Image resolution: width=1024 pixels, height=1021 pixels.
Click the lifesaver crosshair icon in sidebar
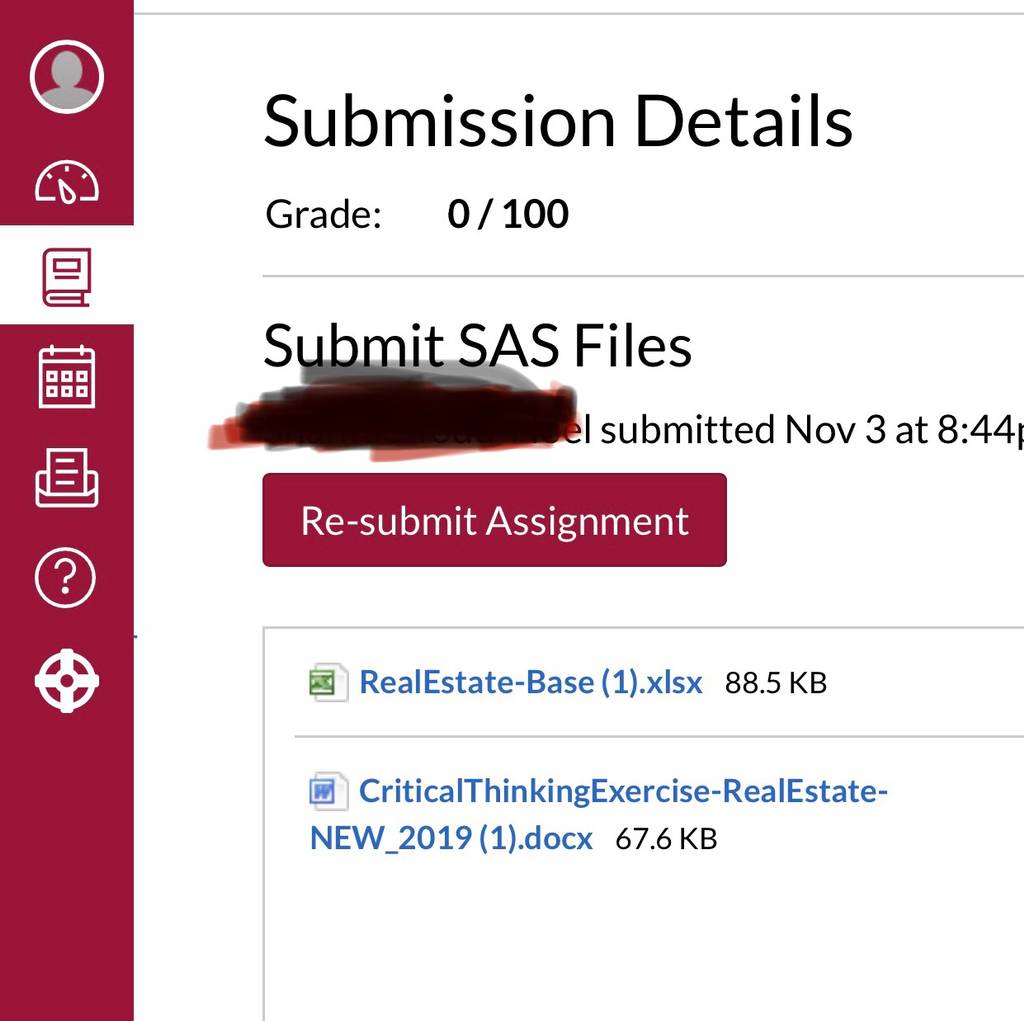point(67,680)
